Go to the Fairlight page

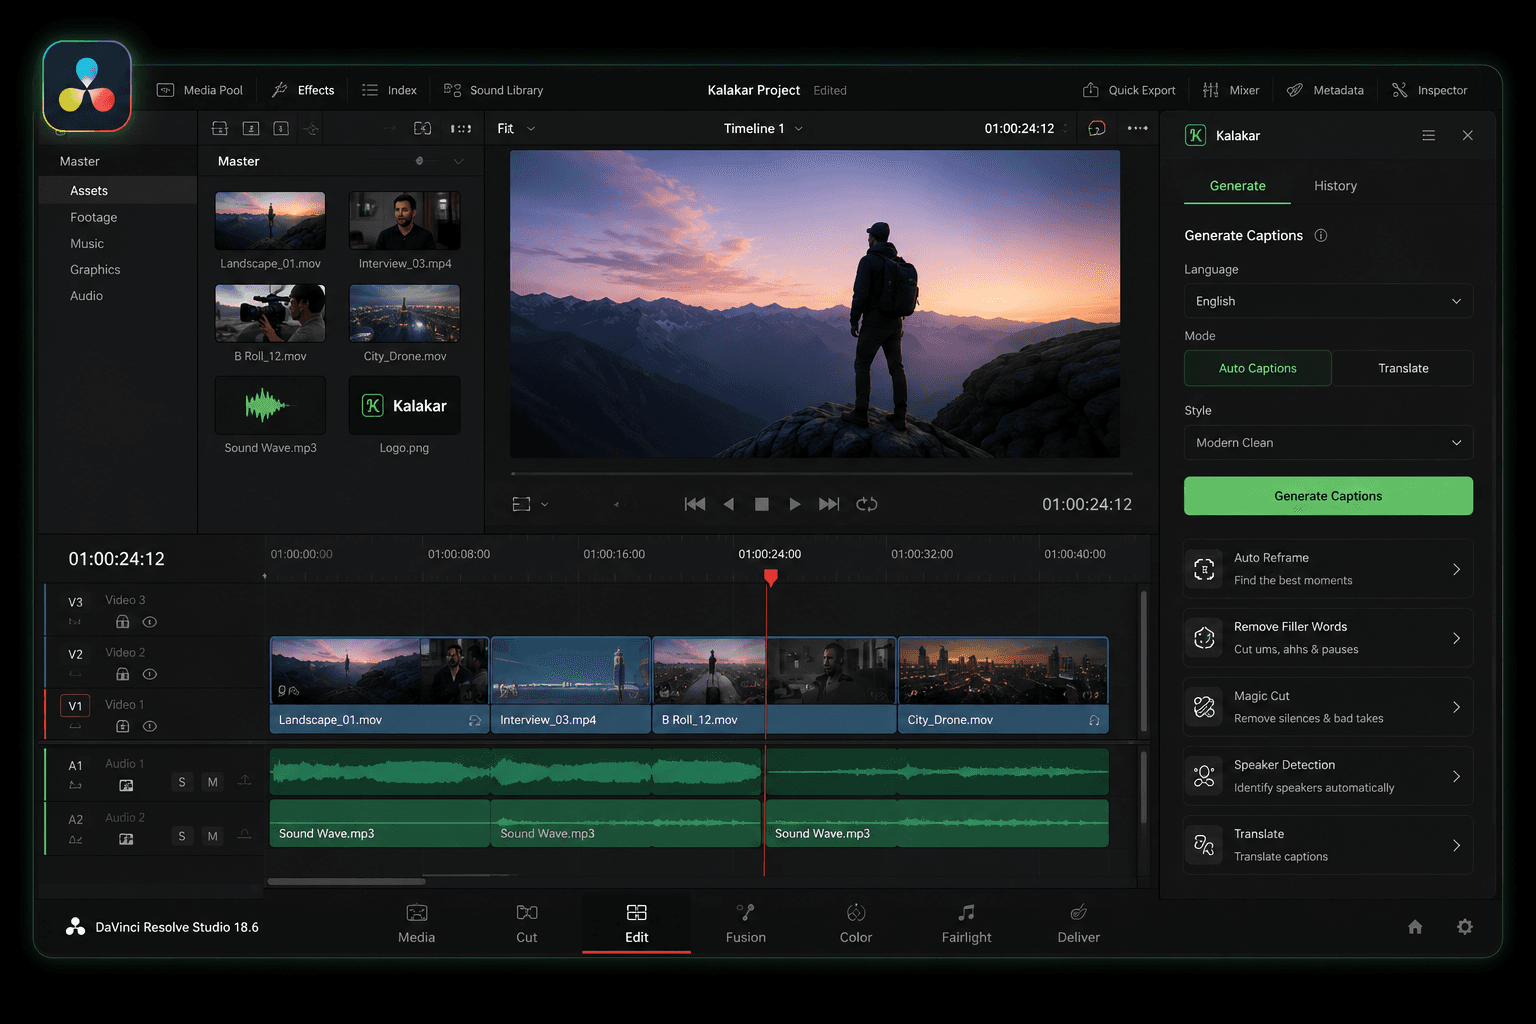click(x=967, y=924)
